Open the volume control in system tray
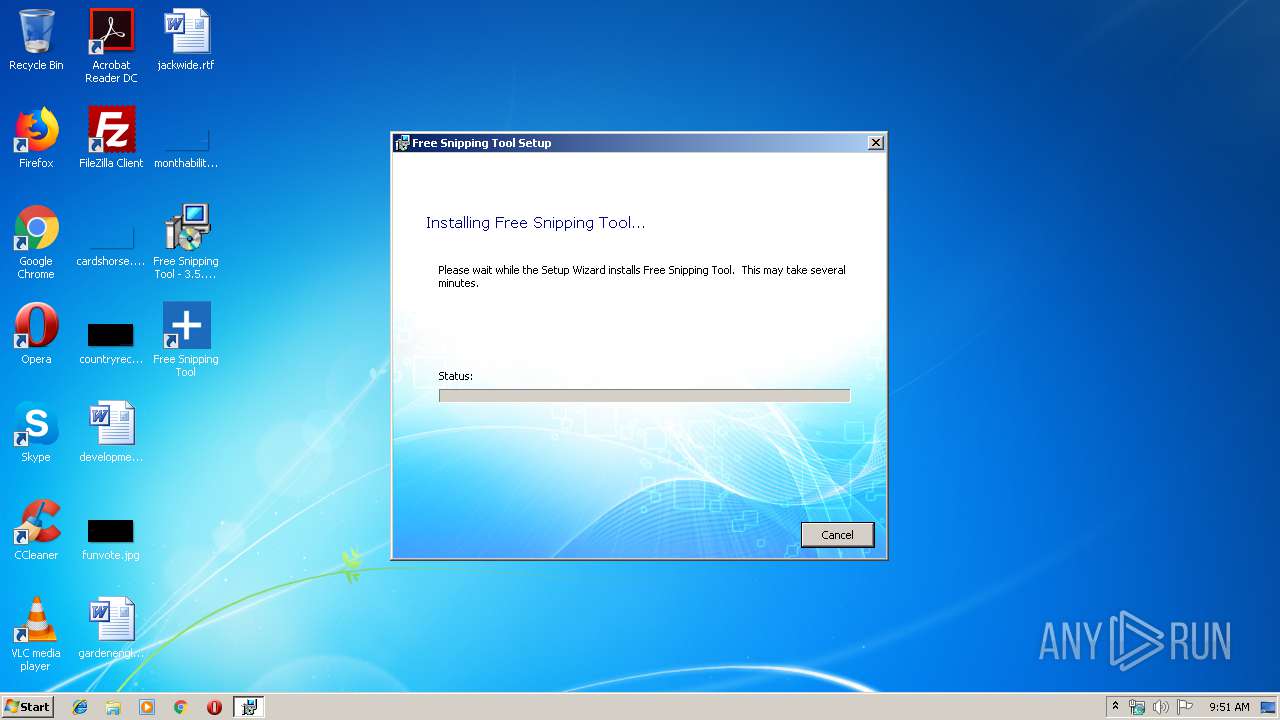Image resolution: width=1280 pixels, height=720 pixels. click(x=1160, y=707)
